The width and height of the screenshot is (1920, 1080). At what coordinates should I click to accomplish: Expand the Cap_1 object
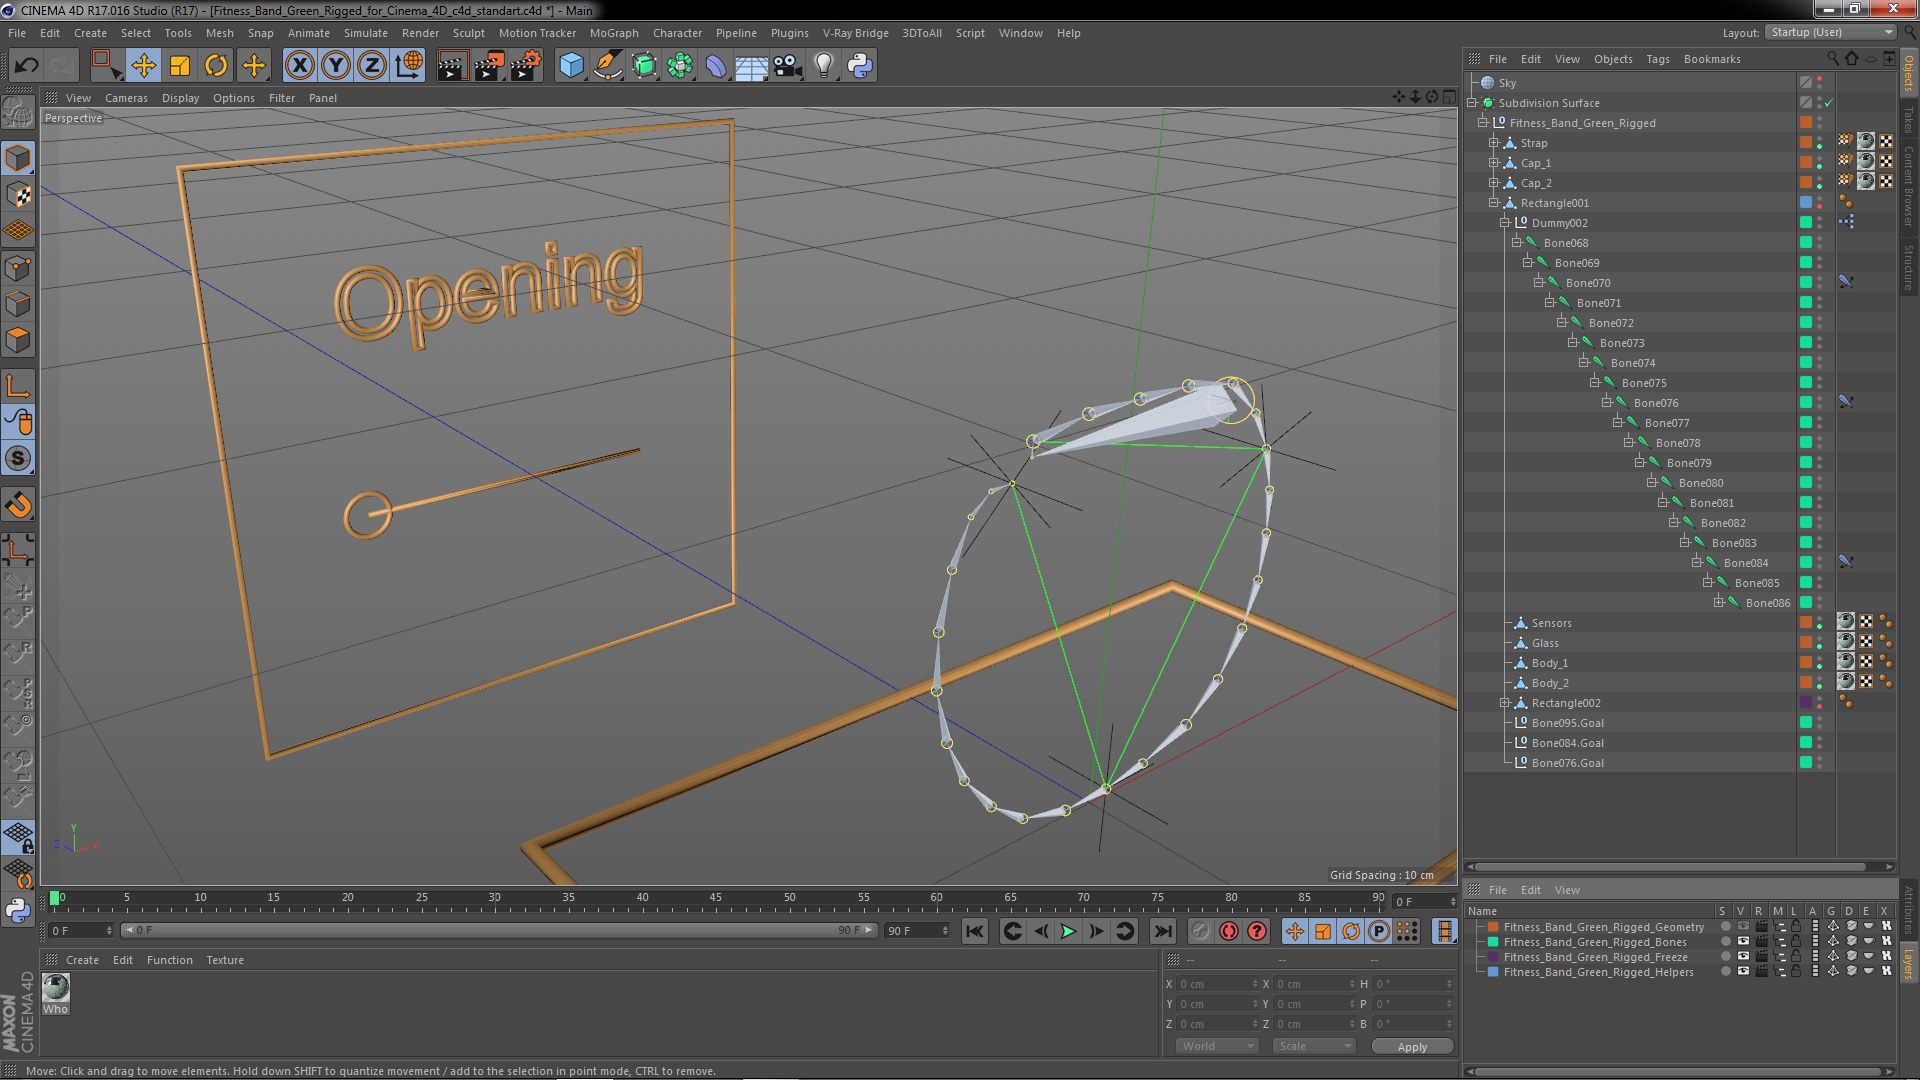1494,163
